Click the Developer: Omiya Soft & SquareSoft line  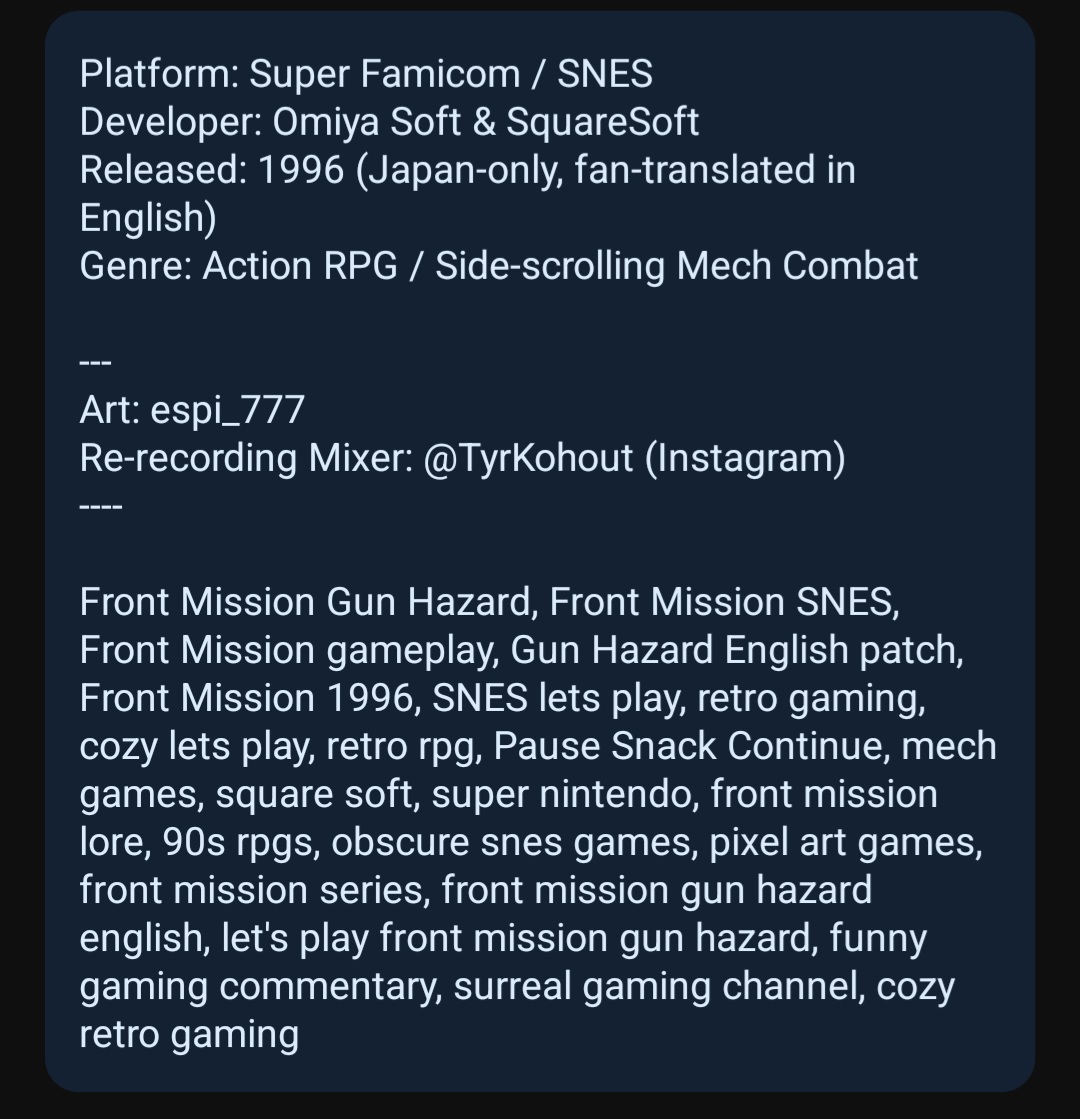click(389, 122)
